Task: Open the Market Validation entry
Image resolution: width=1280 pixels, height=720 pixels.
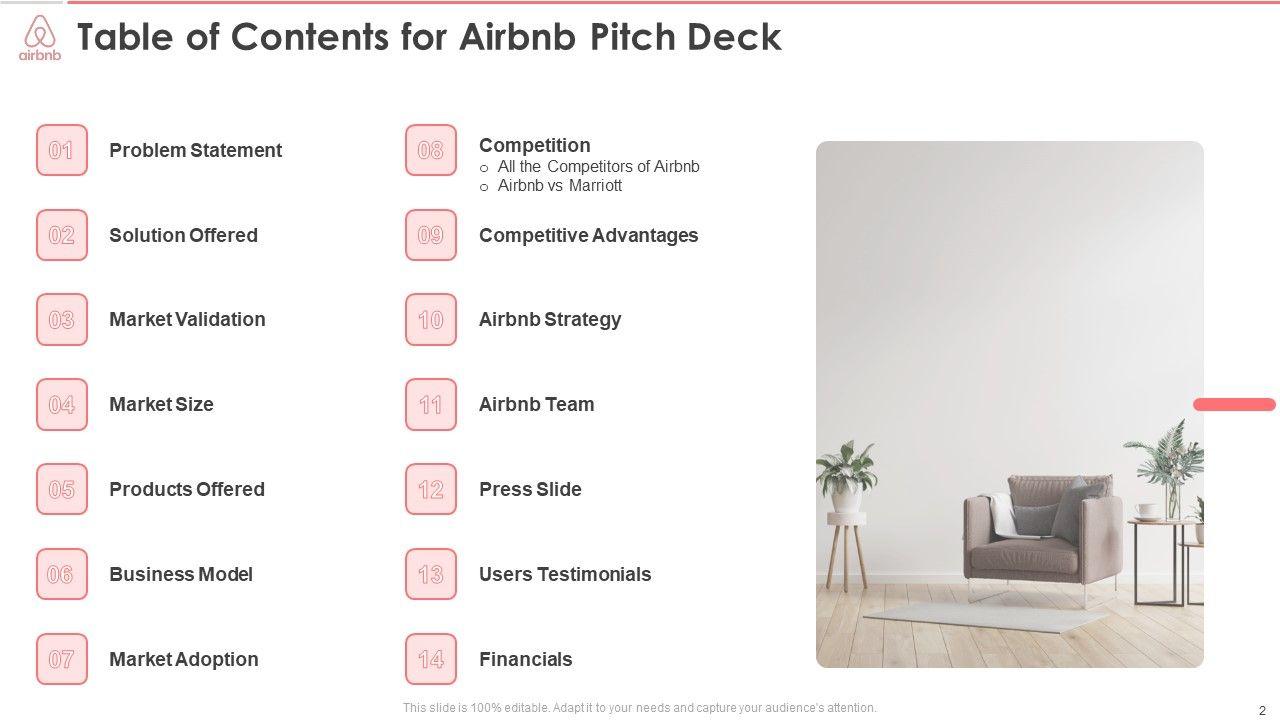Action: click(187, 319)
